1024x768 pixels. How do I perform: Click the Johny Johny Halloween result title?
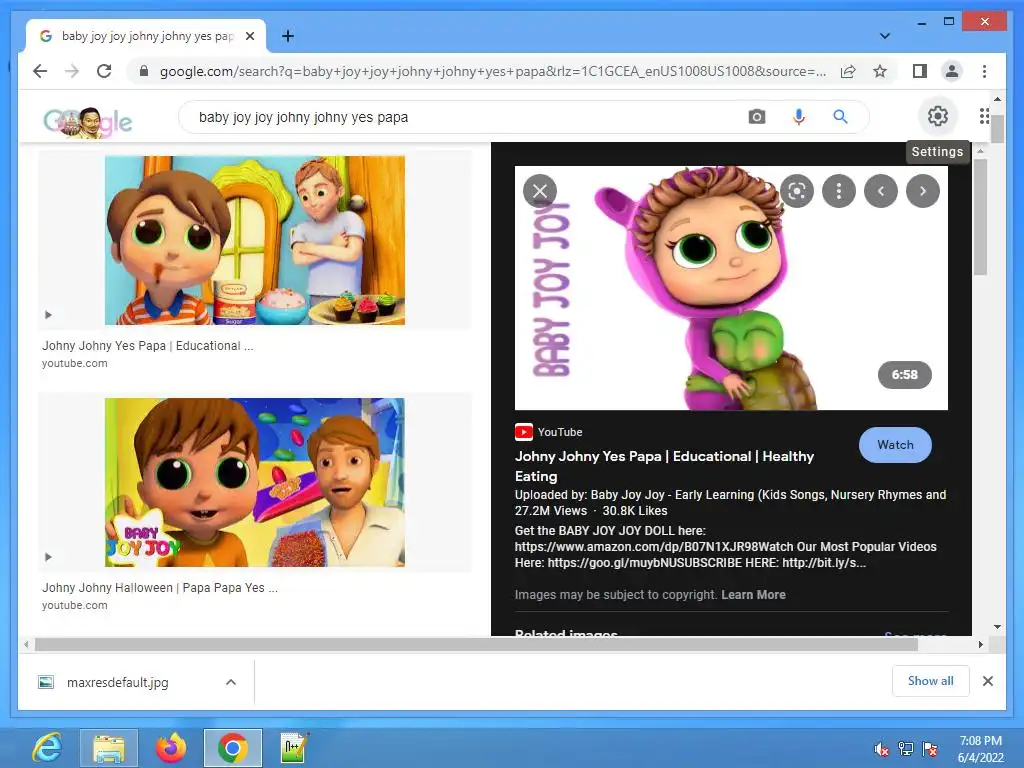160,588
